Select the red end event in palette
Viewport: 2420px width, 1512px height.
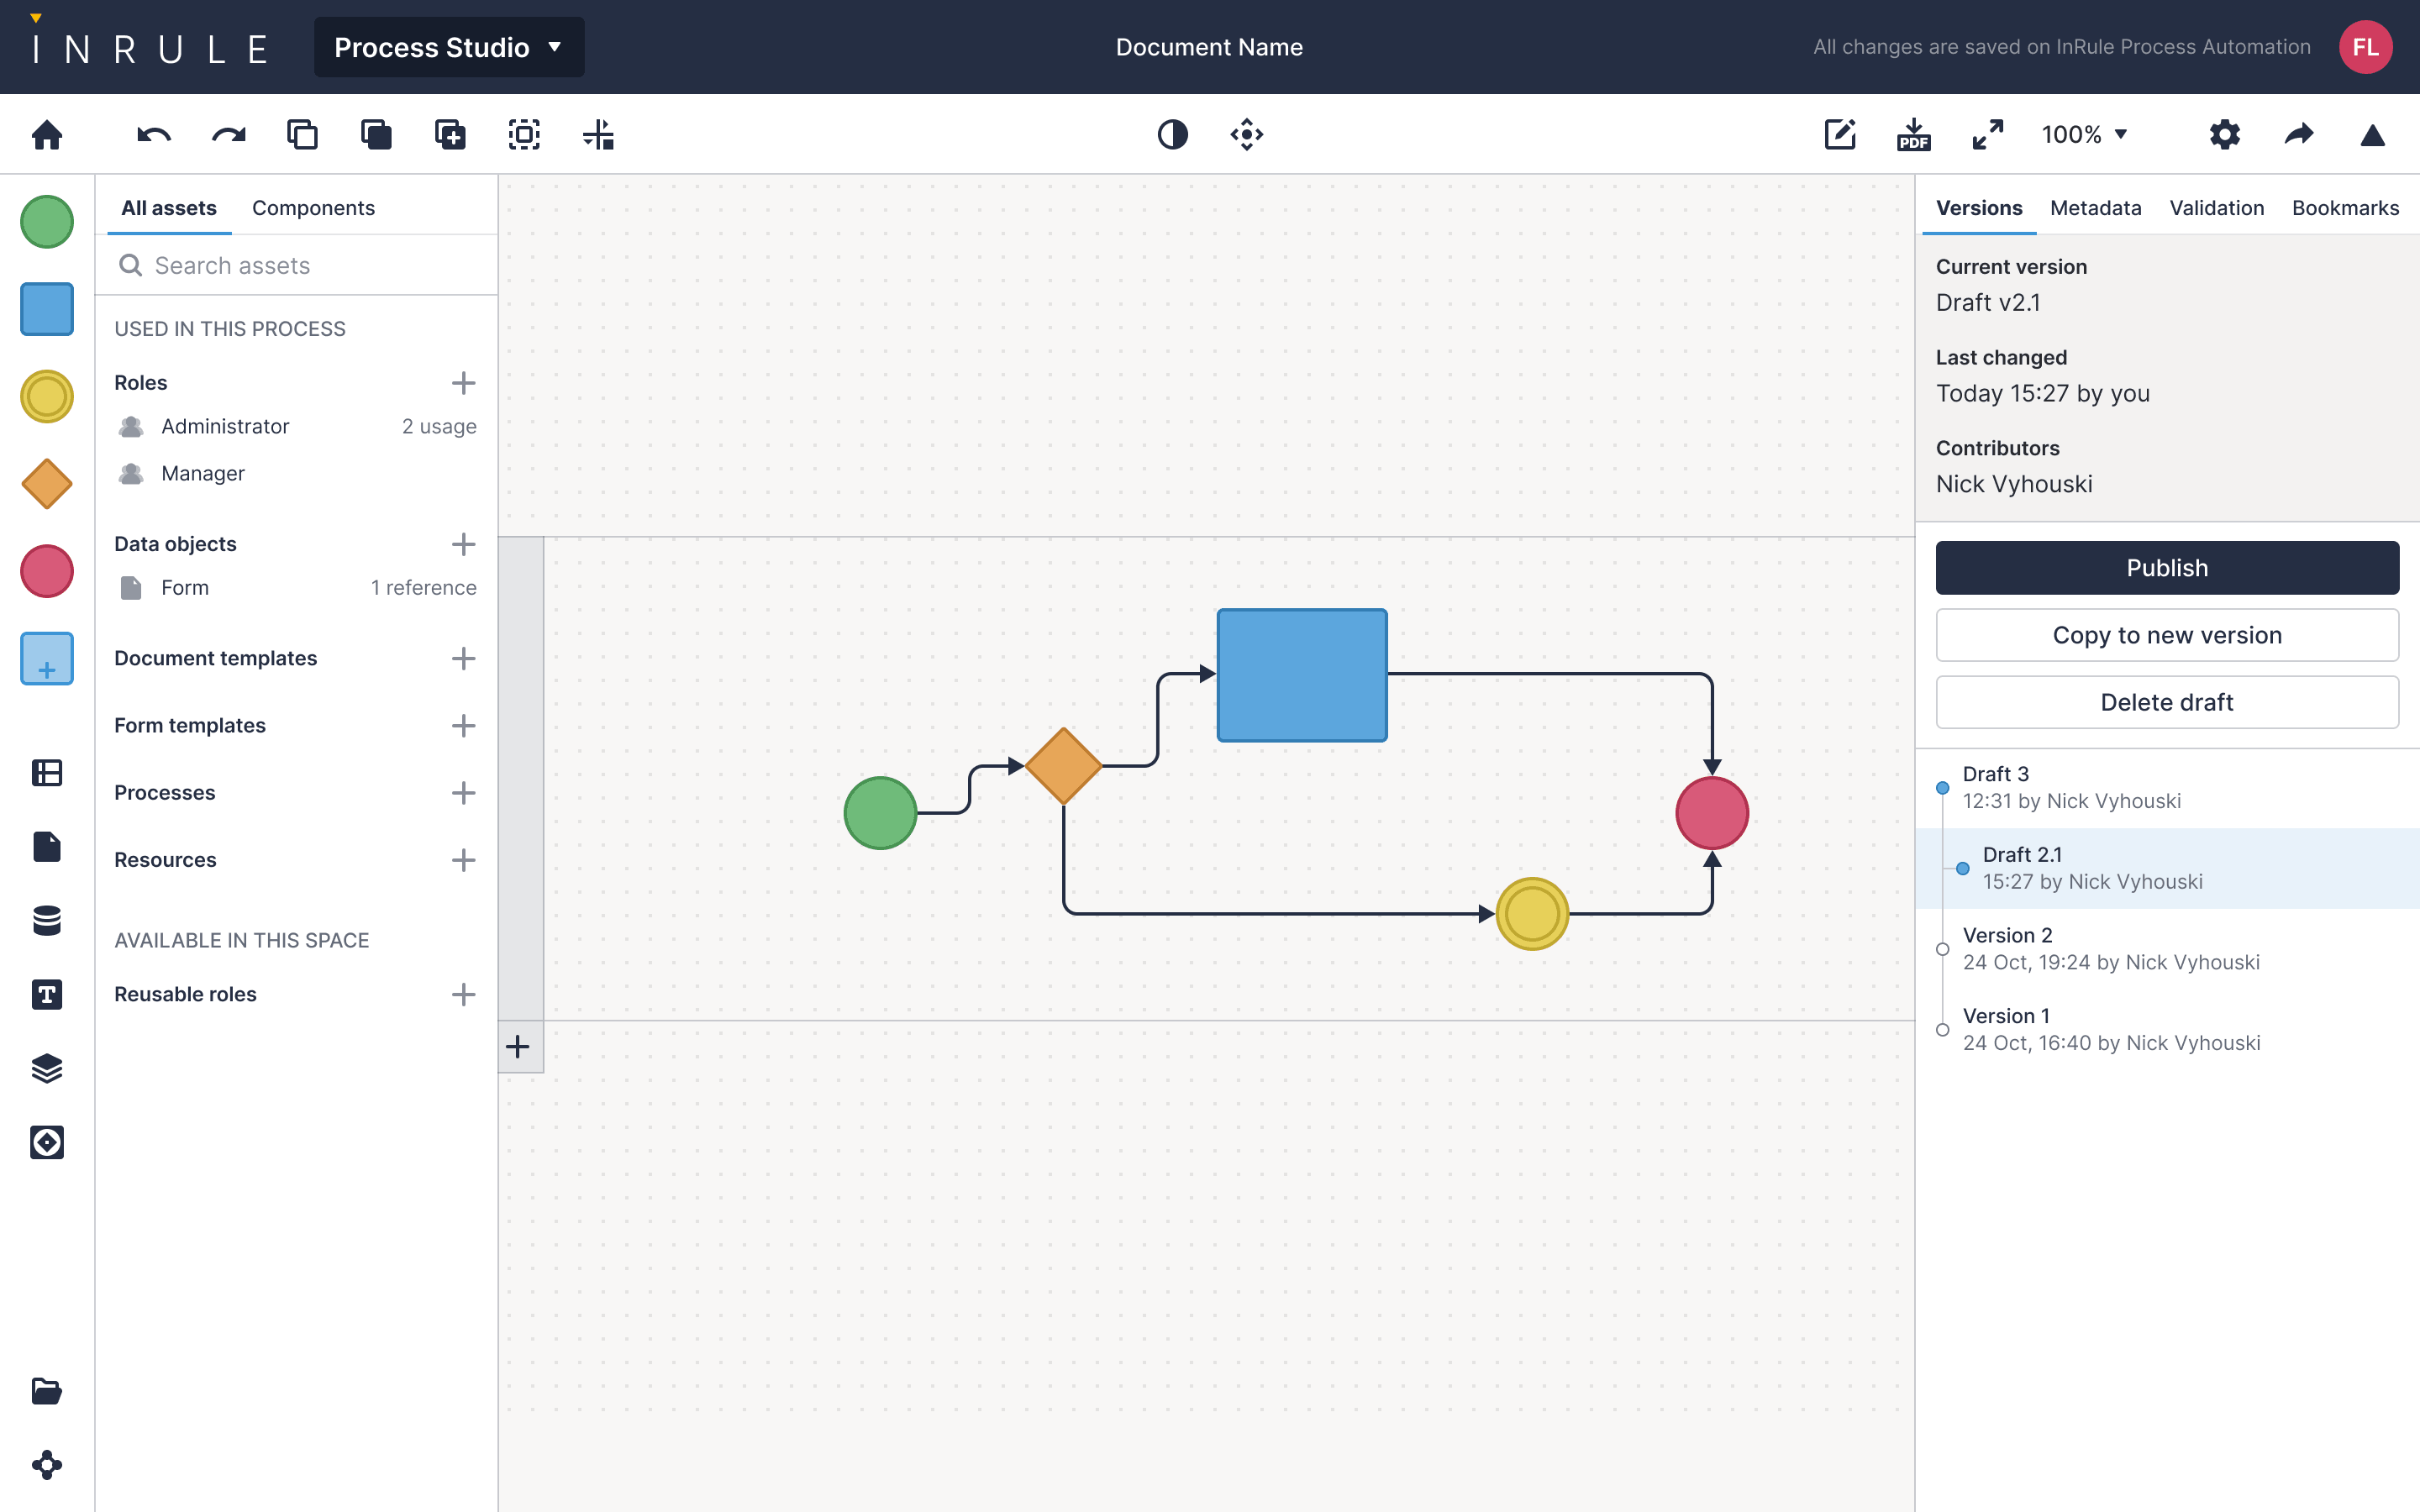pos(47,571)
